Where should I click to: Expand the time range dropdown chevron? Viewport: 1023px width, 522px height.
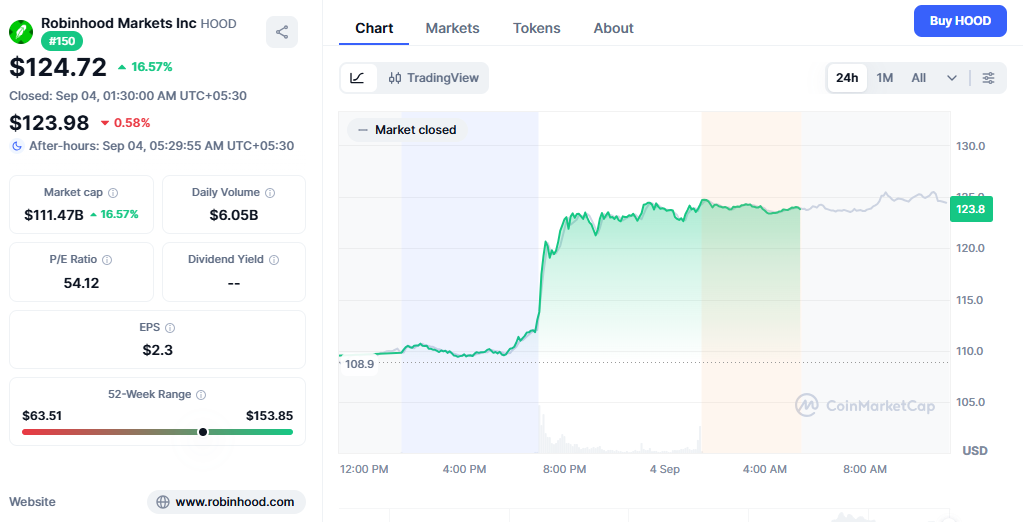coord(952,78)
